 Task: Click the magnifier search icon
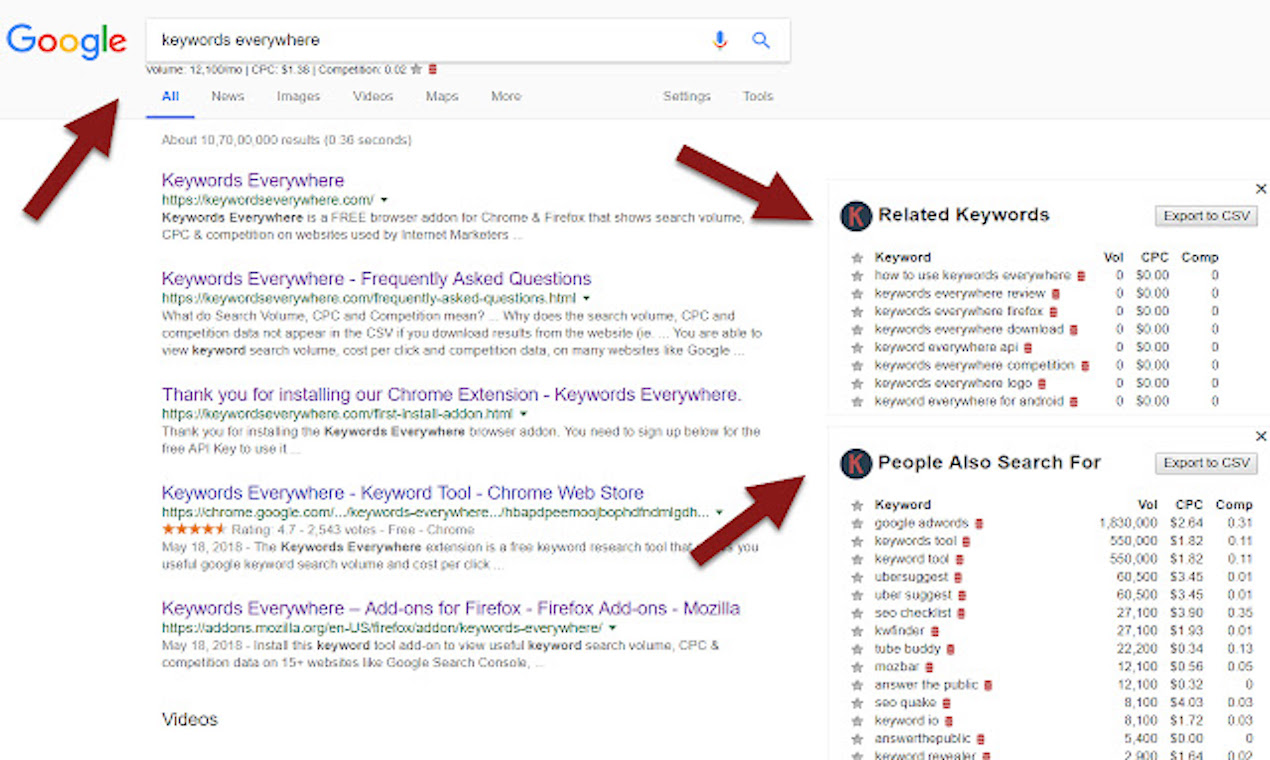point(761,40)
